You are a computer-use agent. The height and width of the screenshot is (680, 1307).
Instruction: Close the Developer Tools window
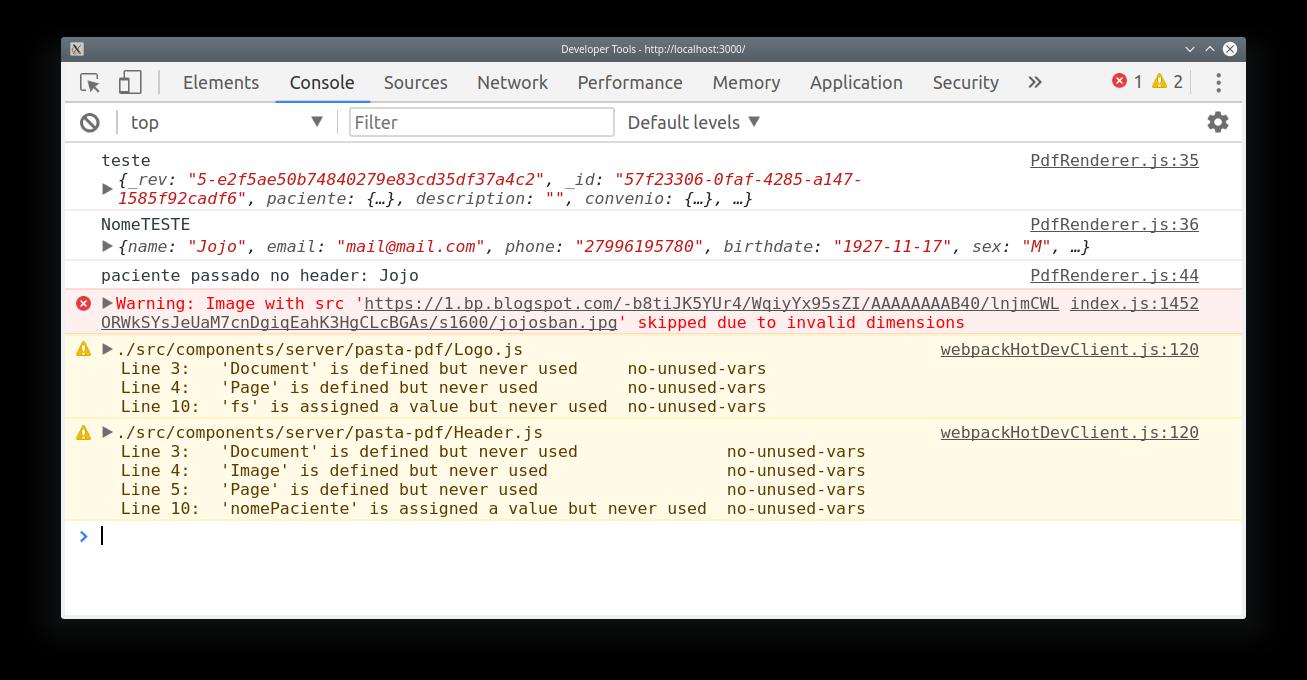pyautogui.click(x=1230, y=49)
